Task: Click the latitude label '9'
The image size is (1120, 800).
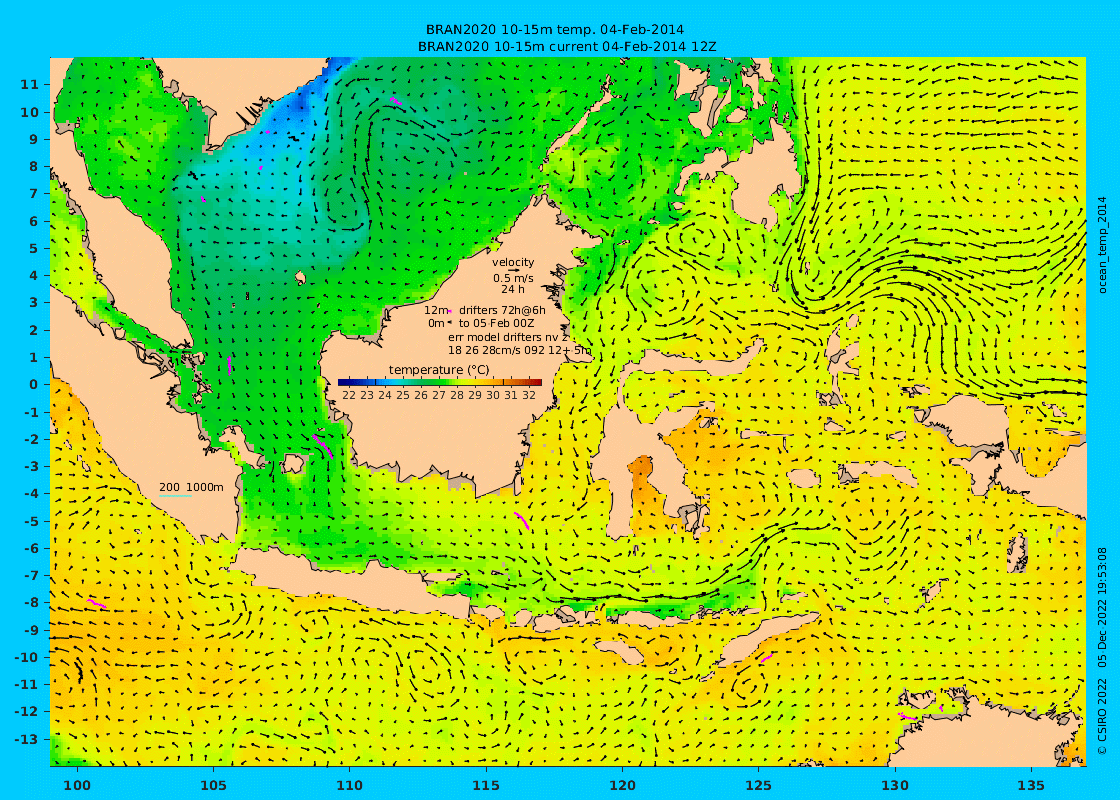Action: click(x=34, y=139)
